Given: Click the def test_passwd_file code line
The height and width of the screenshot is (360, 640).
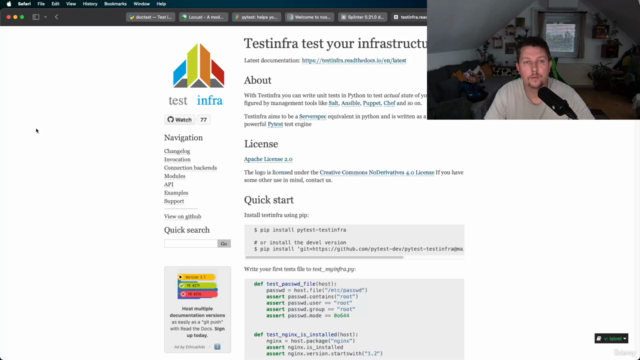Looking at the screenshot, I should coord(295,284).
